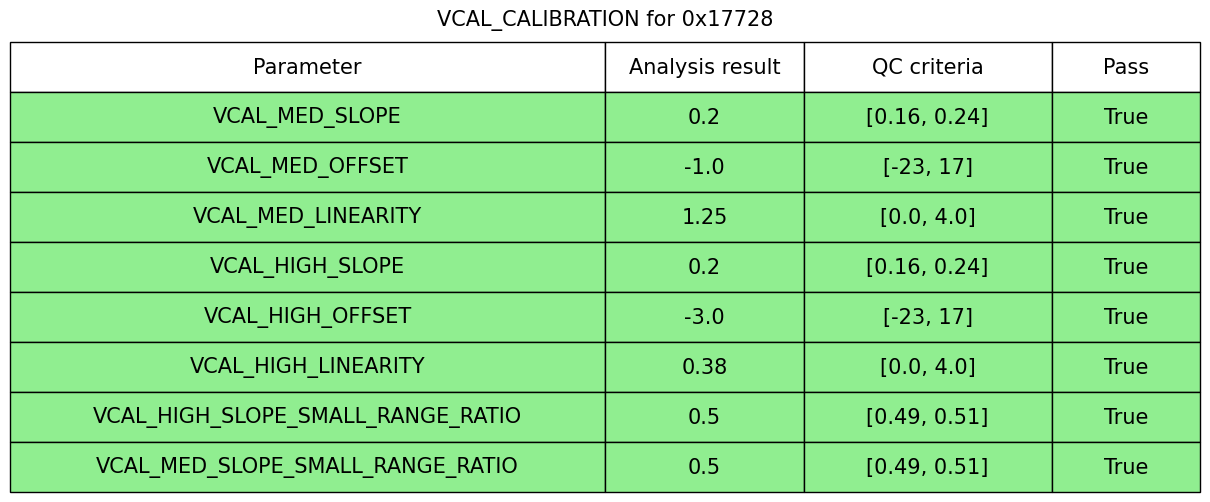Select the VCAL_MED_OFFSET parameter cell
Screen dimensions: 1210x502
click(x=307, y=167)
